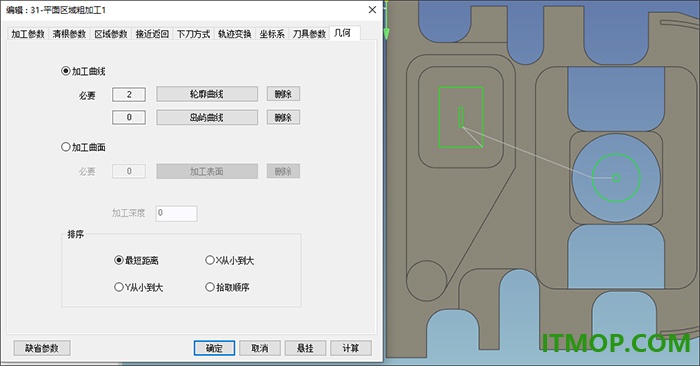Switch to the 接近返回 tab
The width and height of the screenshot is (700, 366).
coord(152,34)
